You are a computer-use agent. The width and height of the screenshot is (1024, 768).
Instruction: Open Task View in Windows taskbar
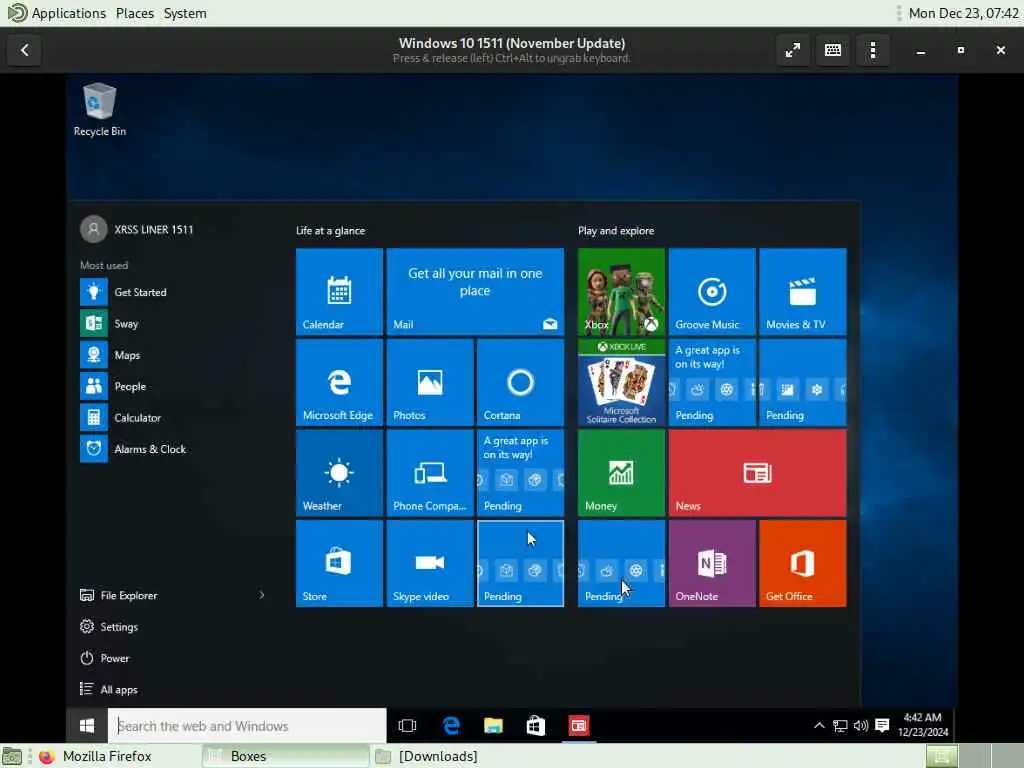click(408, 726)
